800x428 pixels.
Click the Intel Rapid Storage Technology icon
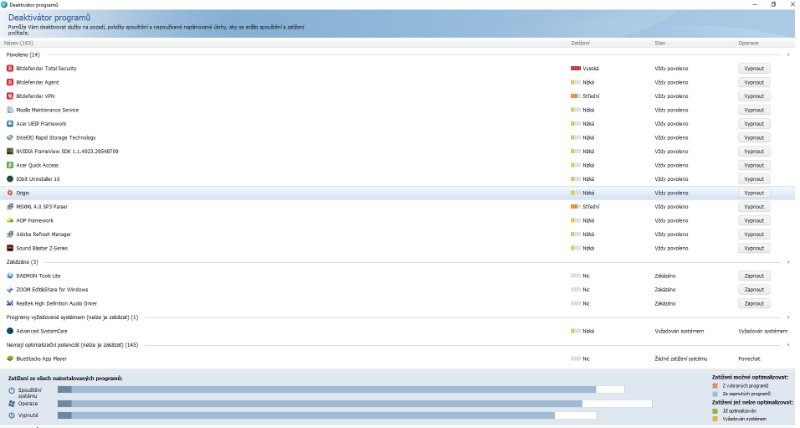pos(10,138)
